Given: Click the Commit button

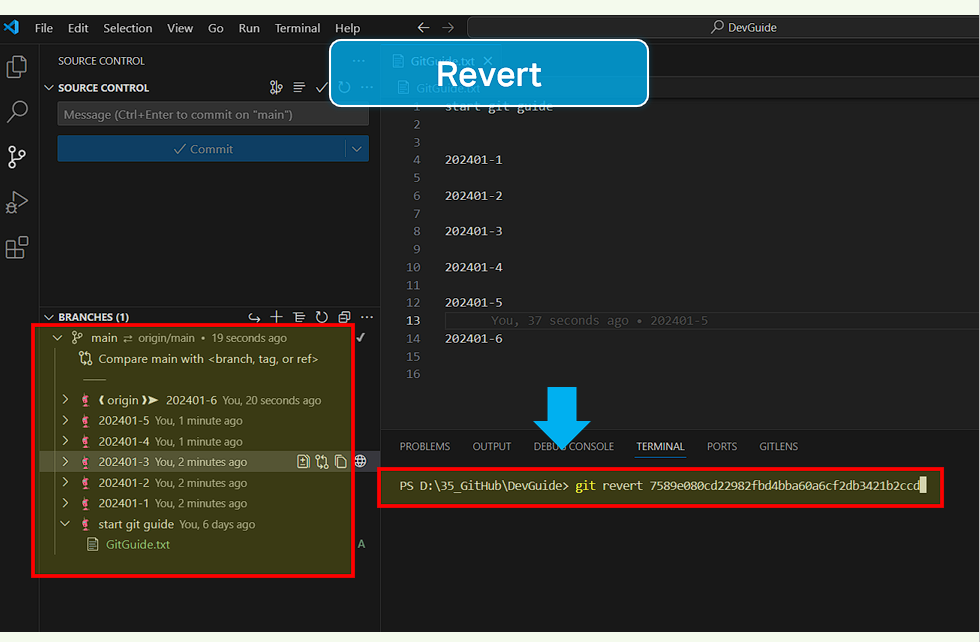Looking at the screenshot, I should (202, 149).
